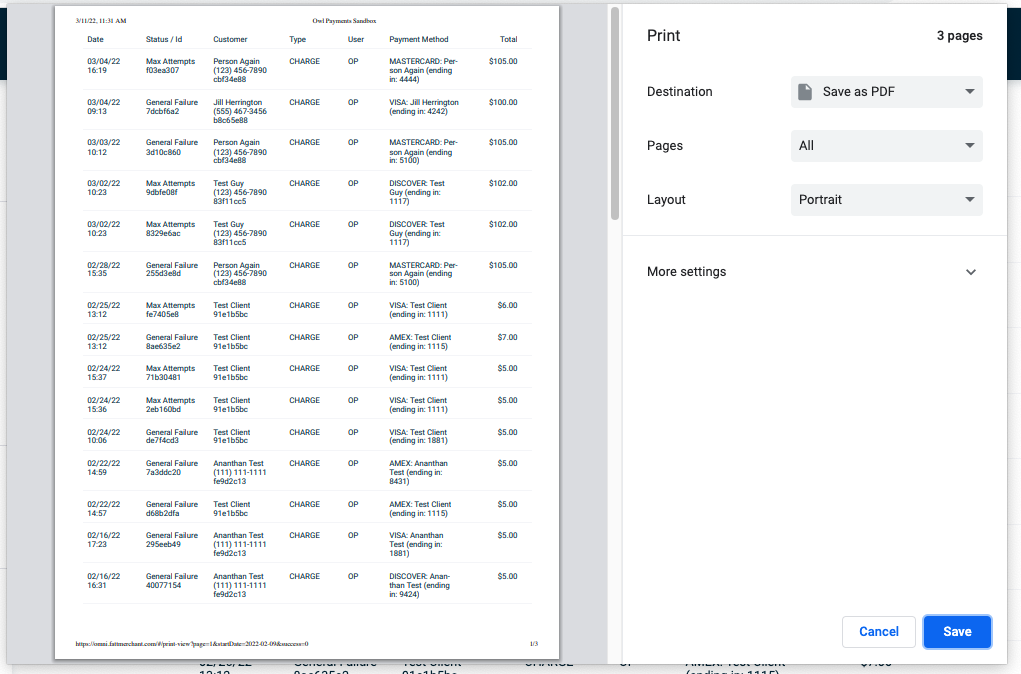Click the PDF document icon in Destination
Screen dimensions: 1021x674
[x=805, y=92]
